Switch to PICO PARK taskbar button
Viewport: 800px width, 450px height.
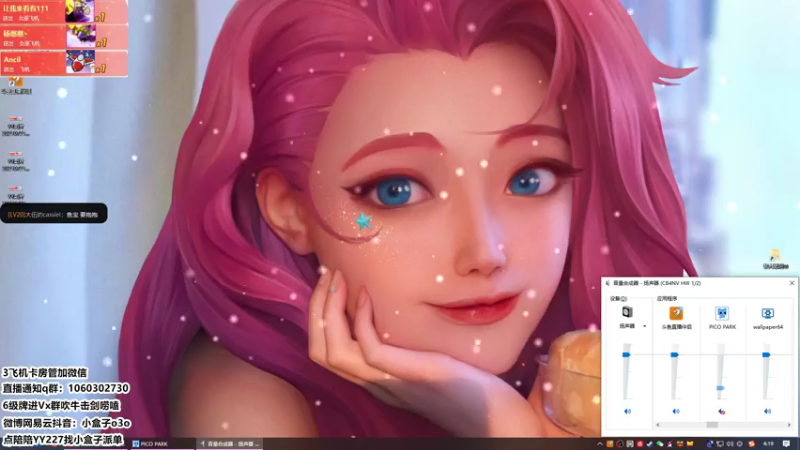(162, 444)
